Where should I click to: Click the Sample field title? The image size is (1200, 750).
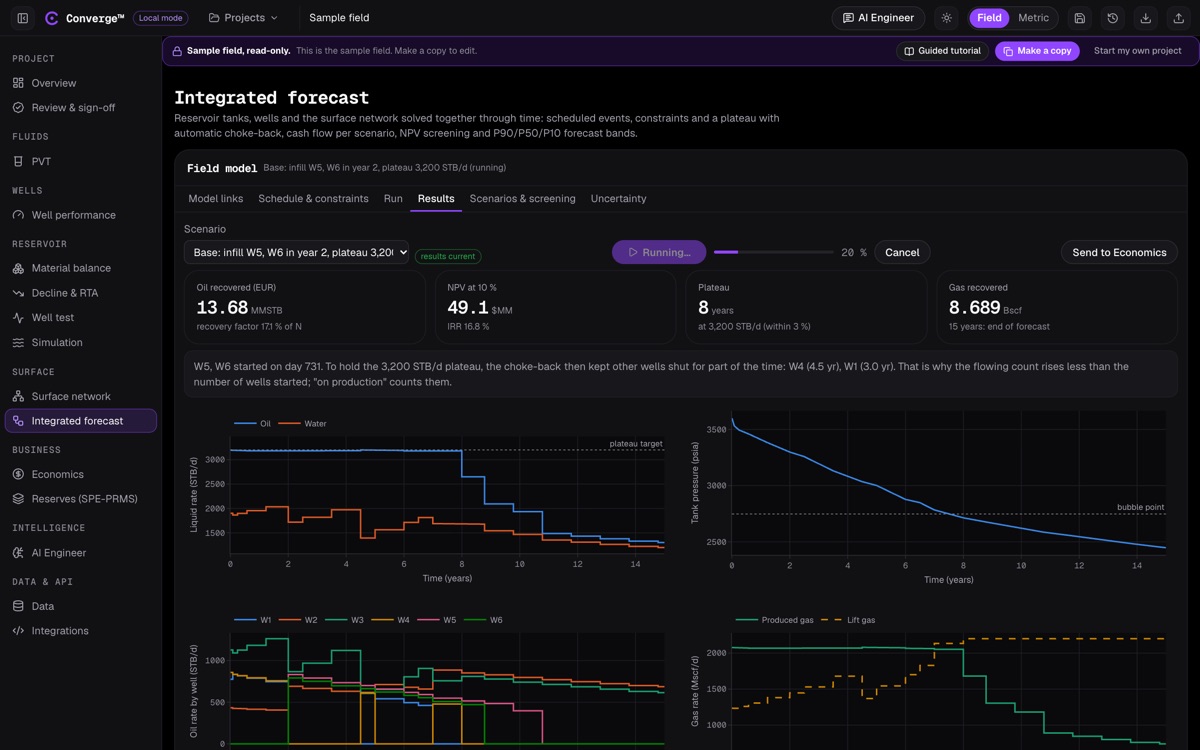click(x=339, y=18)
